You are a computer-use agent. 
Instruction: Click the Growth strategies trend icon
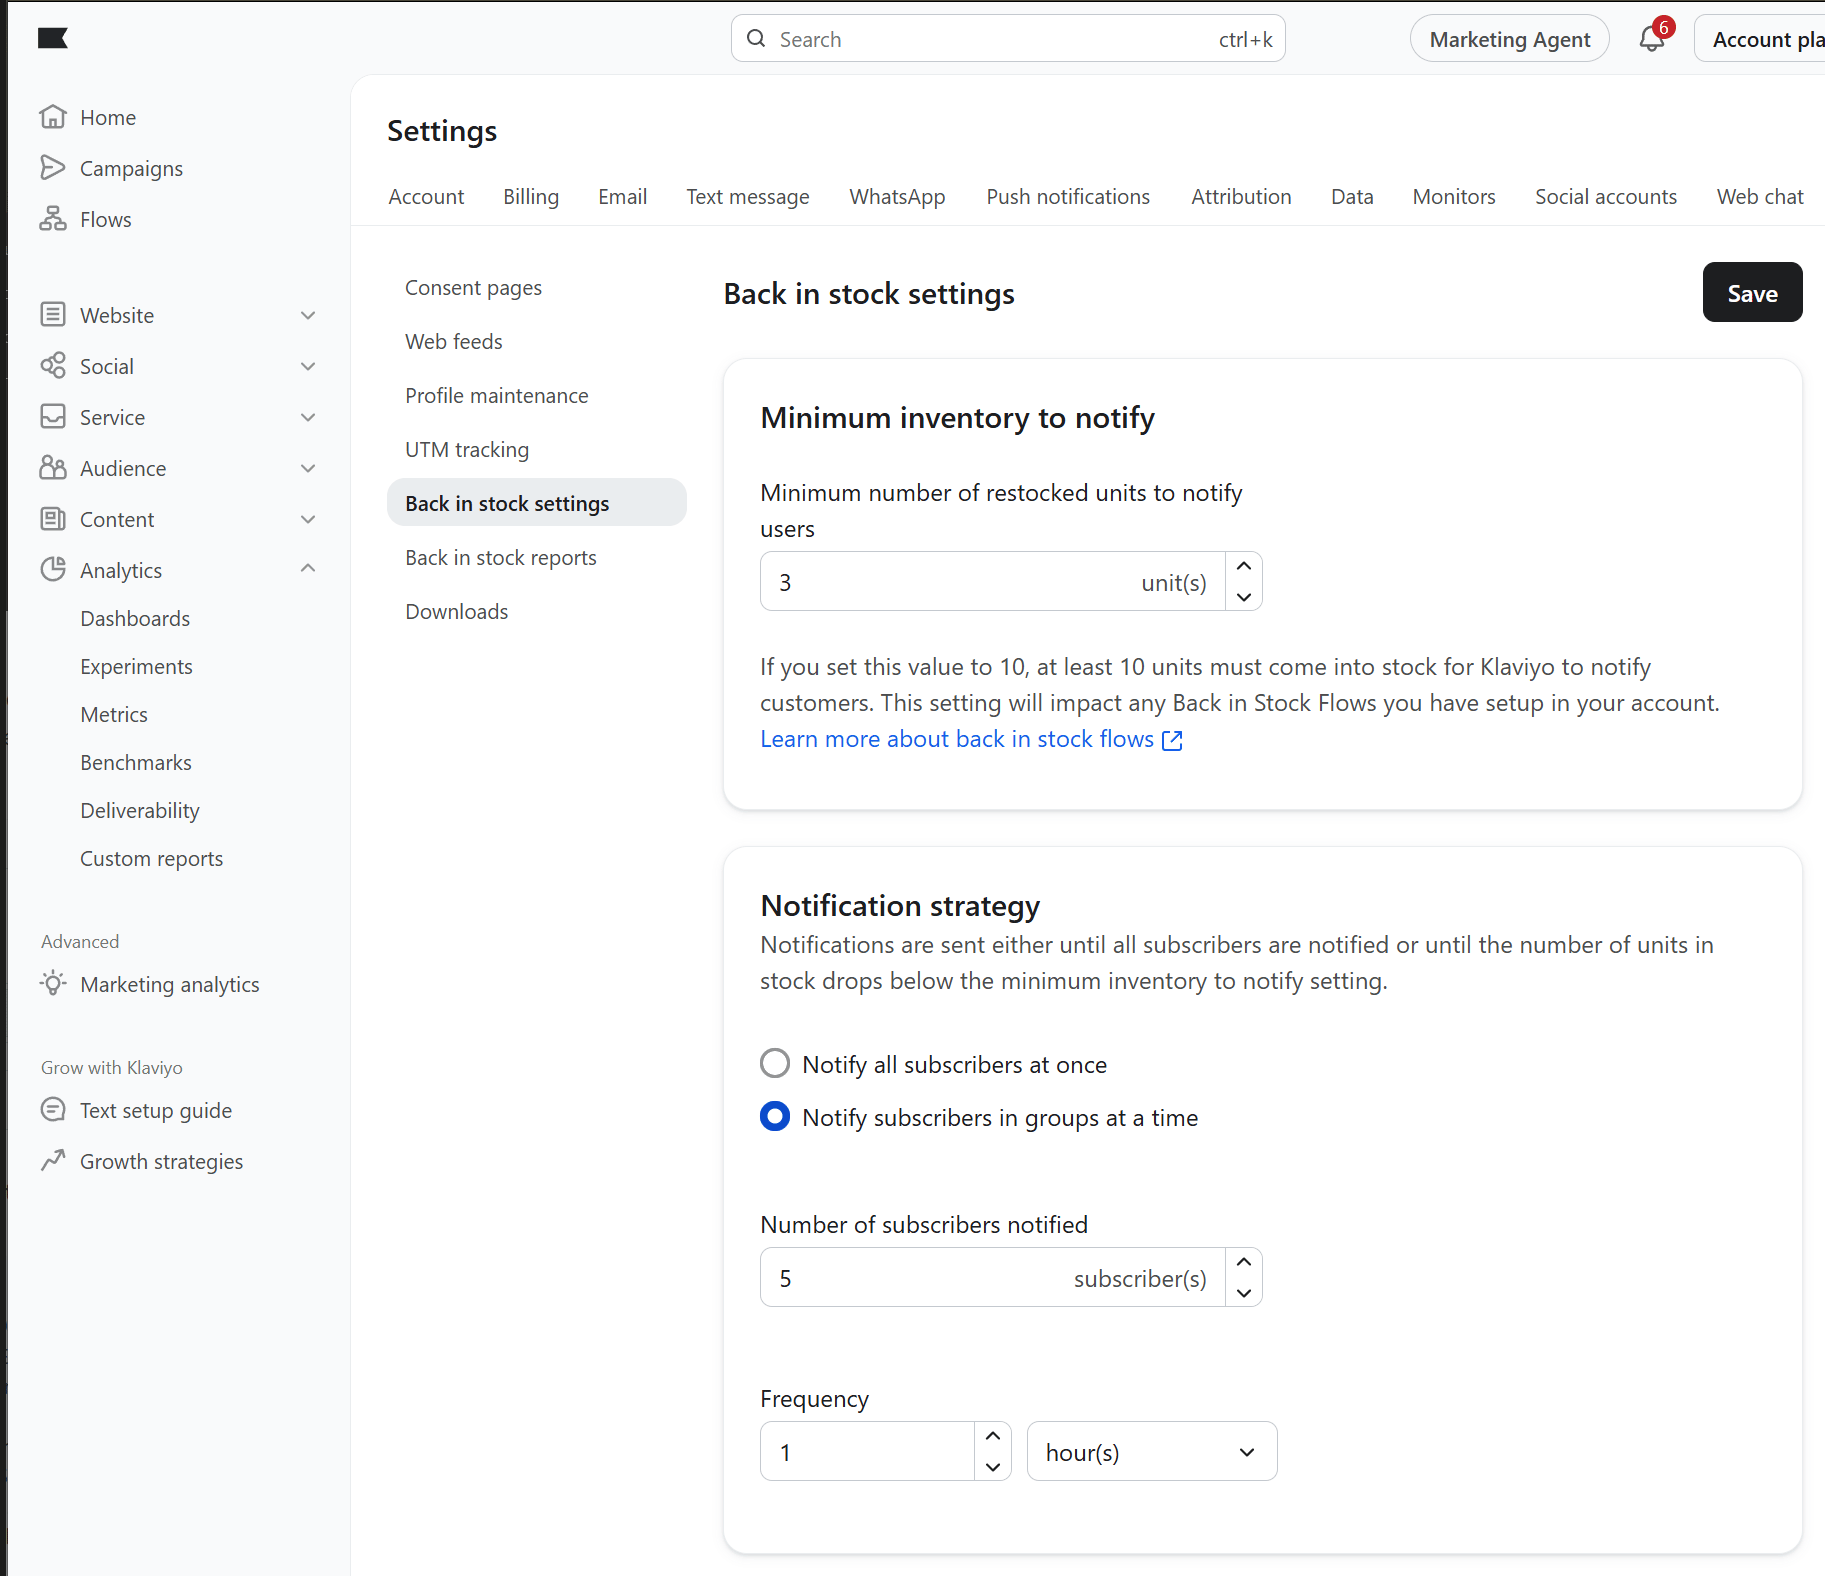tap(53, 1161)
